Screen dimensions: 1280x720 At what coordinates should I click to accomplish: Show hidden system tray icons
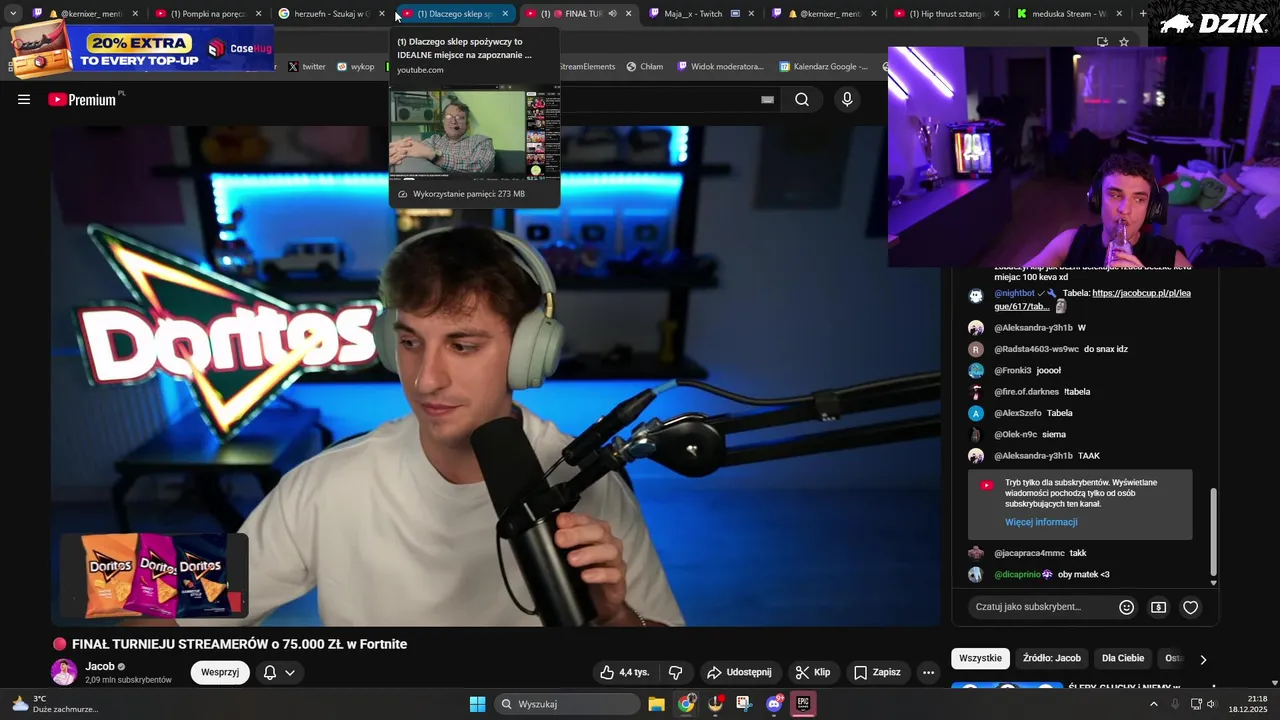pyautogui.click(x=1153, y=704)
